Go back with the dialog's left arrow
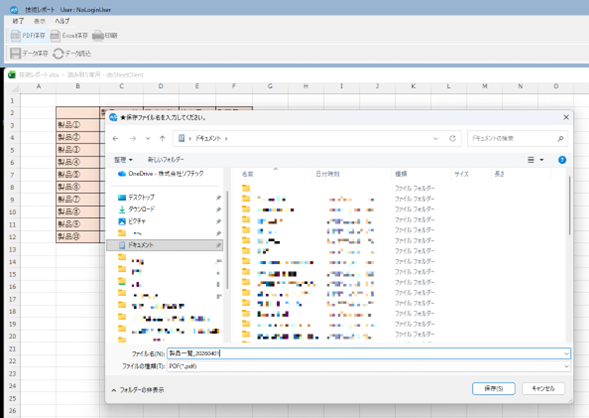This screenshot has width=589, height=418. click(x=116, y=139)
